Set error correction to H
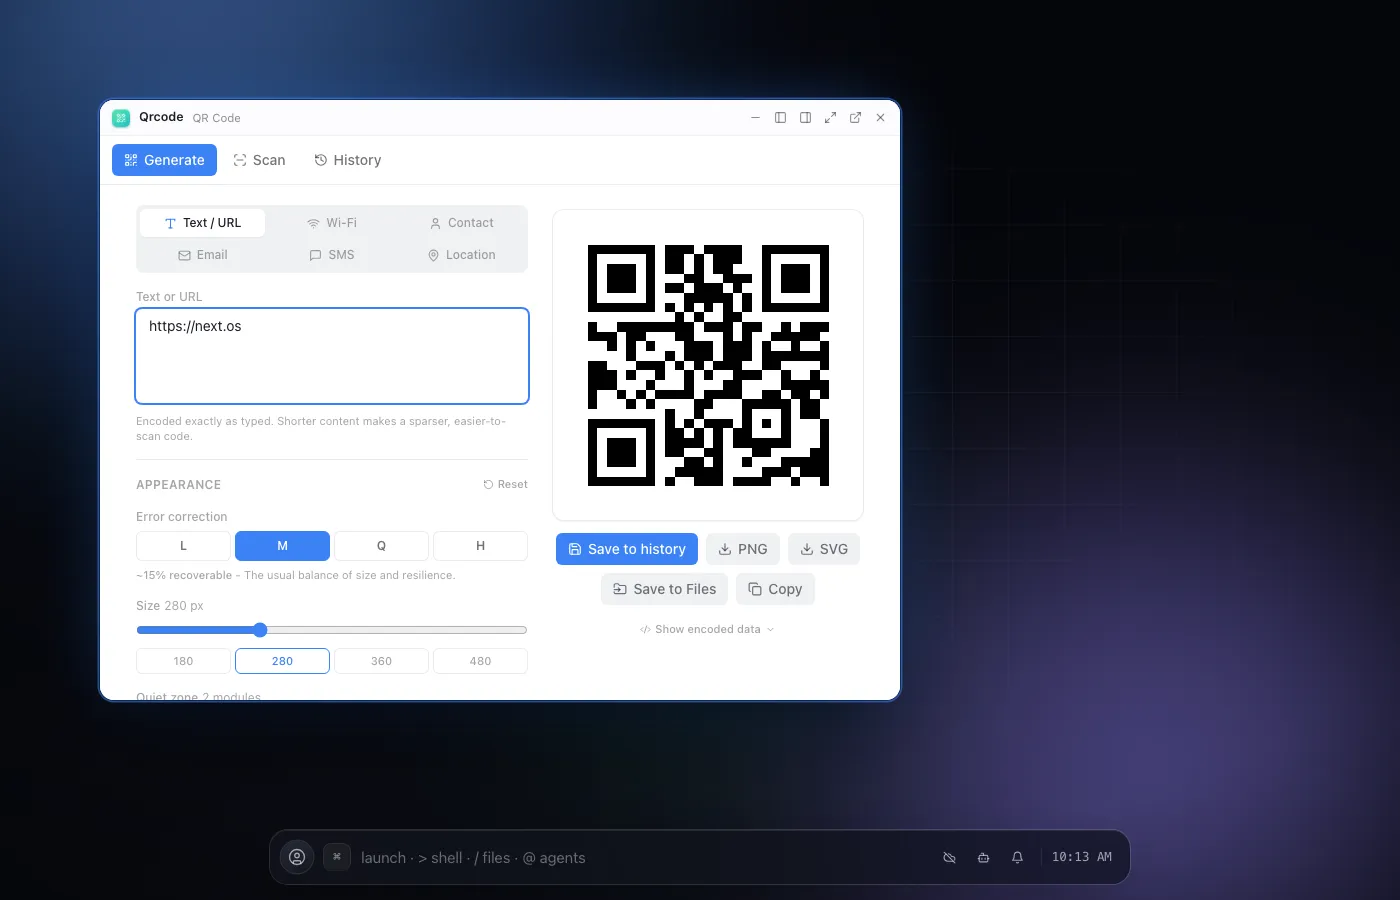1400x900 pixels. click(480, 546)
